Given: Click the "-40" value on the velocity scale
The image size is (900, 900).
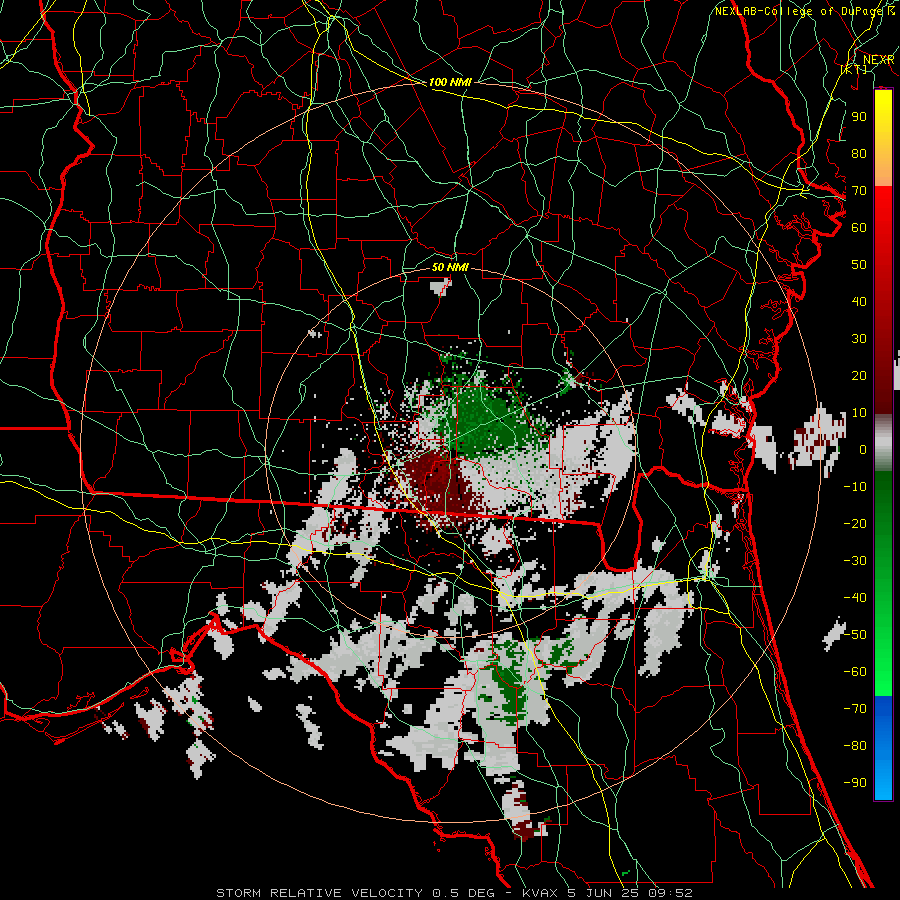Looking at the screenshot, I should (x=855, y=598).
